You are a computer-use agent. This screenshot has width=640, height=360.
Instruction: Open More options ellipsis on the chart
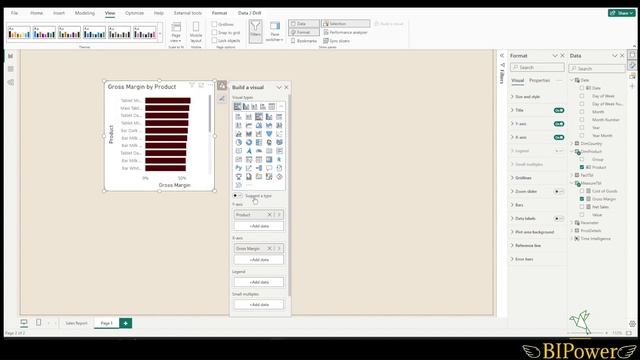tap(210, 85)
